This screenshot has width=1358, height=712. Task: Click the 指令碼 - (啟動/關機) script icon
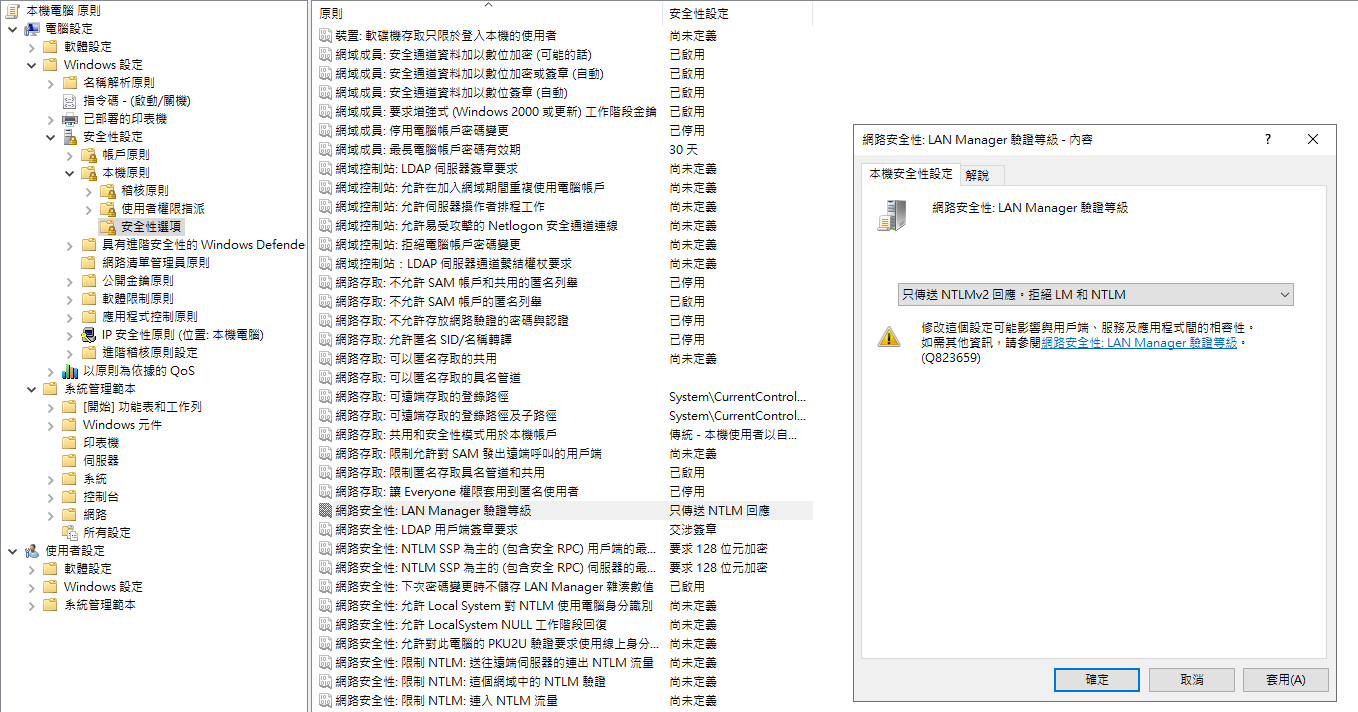click(70, 101)
